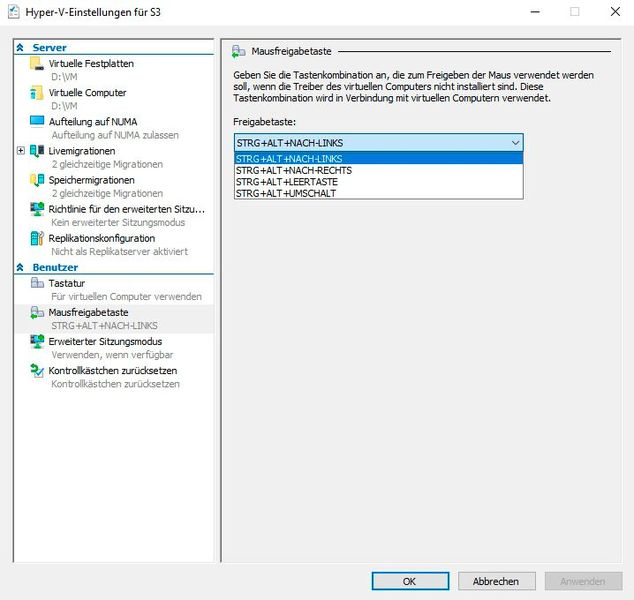Open Richtlinie für den erweiterten Sitzu... entry

[x=127, y=209]
